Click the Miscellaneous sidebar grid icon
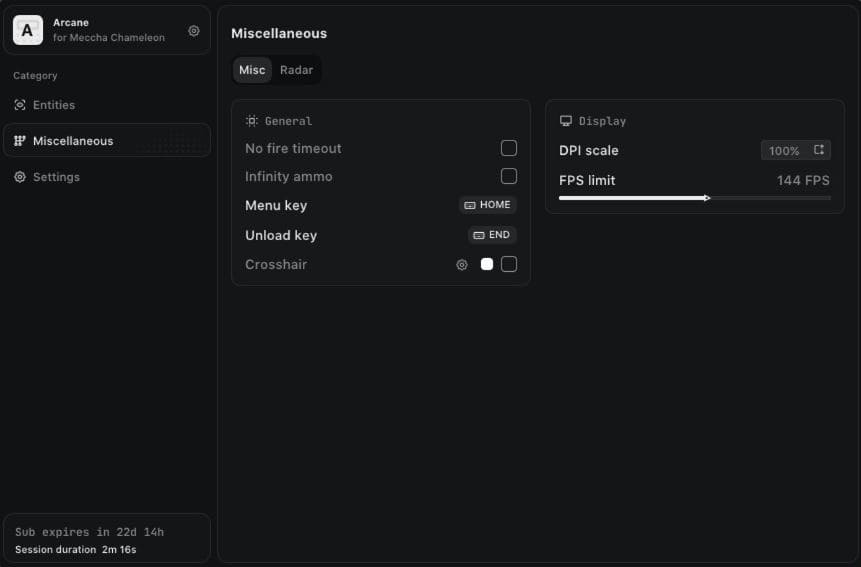 tap(20, 141)
